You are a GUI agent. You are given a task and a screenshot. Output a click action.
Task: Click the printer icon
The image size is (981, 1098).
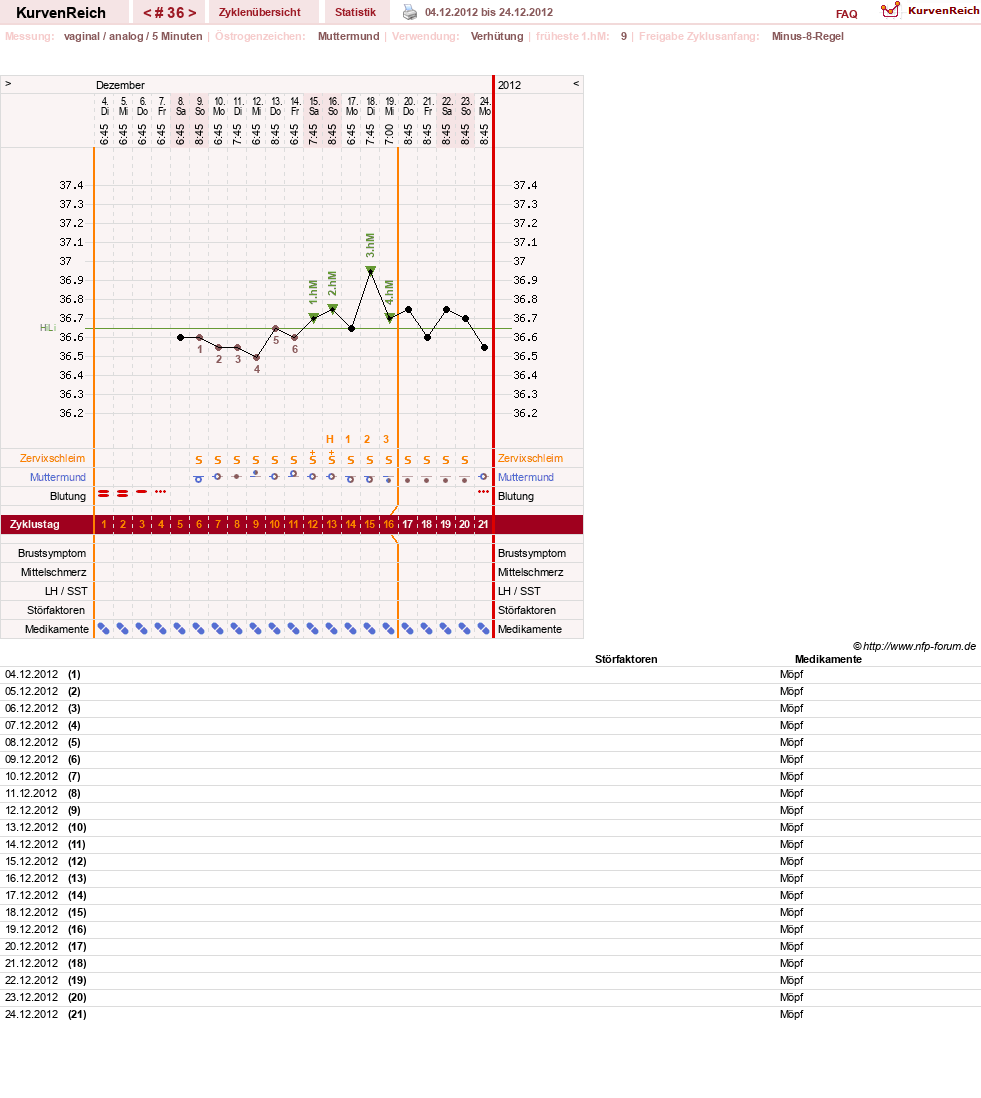coord(410,12)
